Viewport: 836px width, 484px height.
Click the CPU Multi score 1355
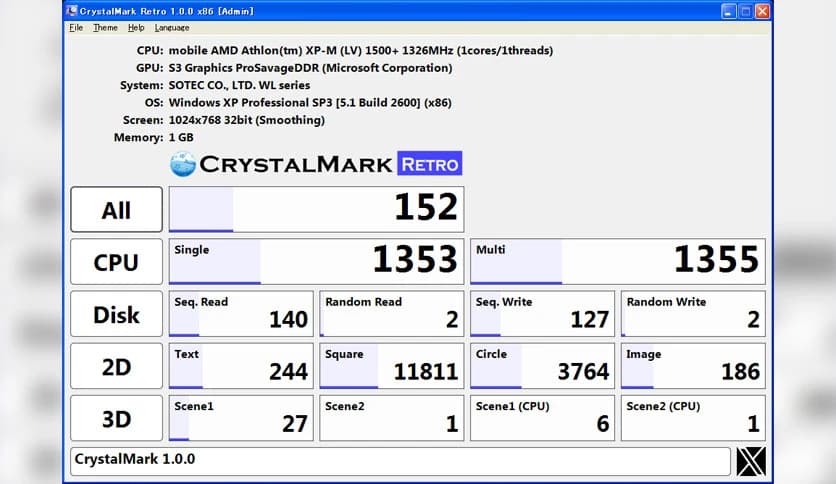coord(617,262)
